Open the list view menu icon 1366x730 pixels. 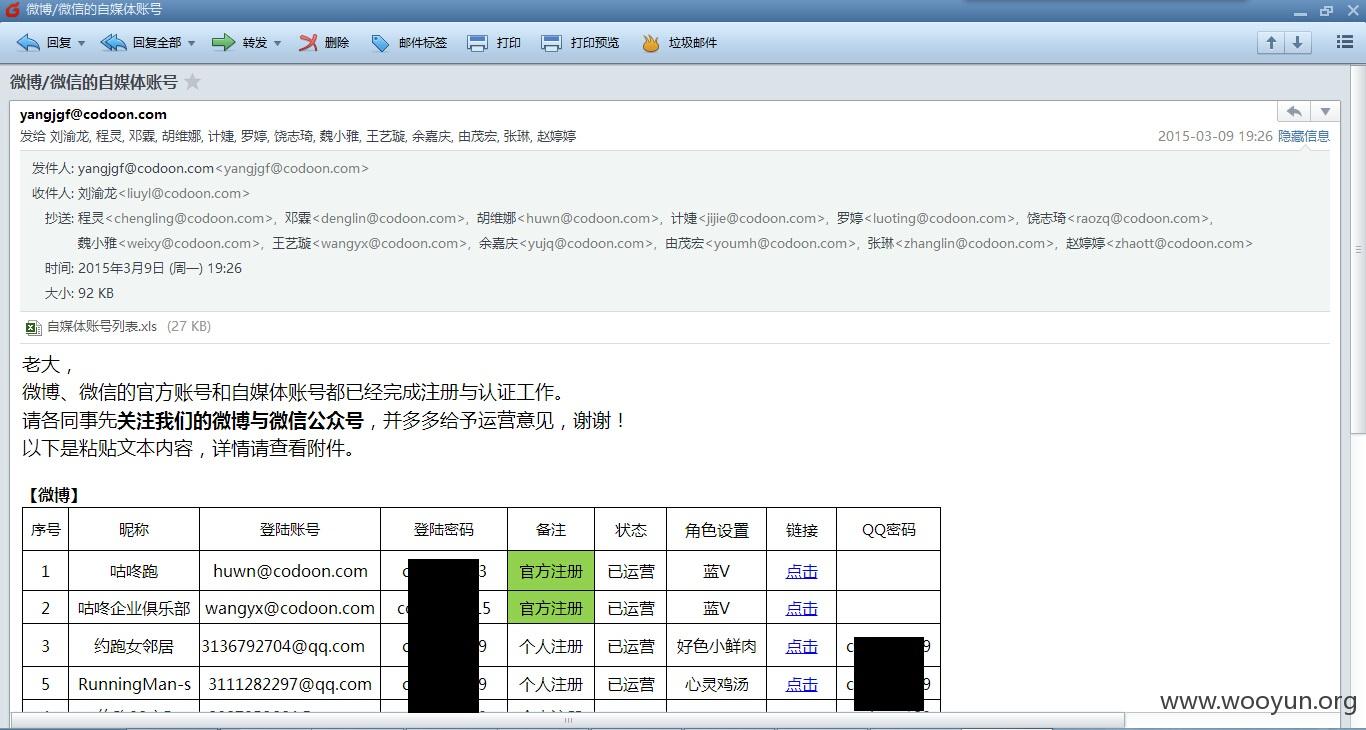[x=1345, y=42]
